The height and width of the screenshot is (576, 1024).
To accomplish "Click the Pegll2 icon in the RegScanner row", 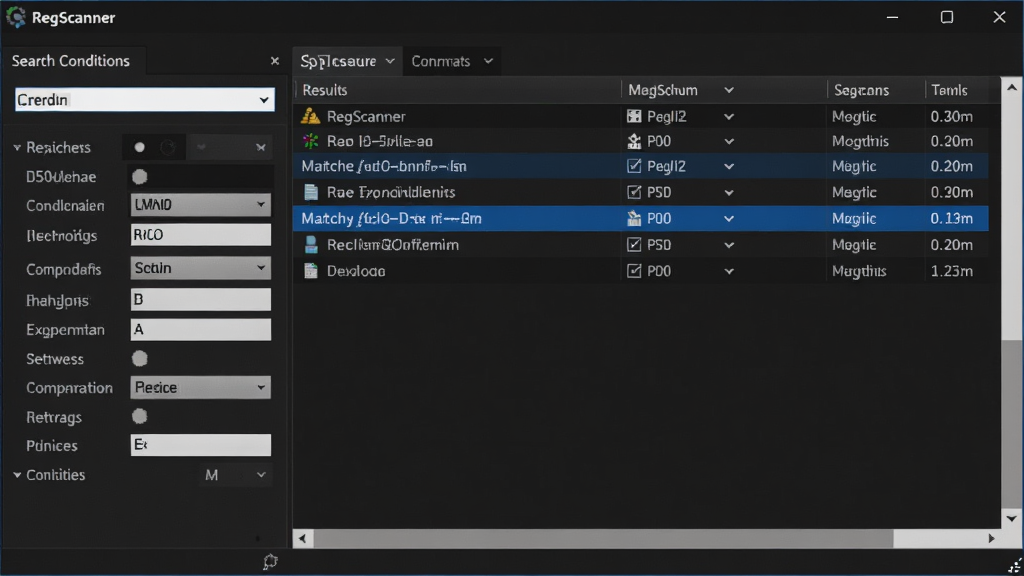I will [x=633, y=116].
